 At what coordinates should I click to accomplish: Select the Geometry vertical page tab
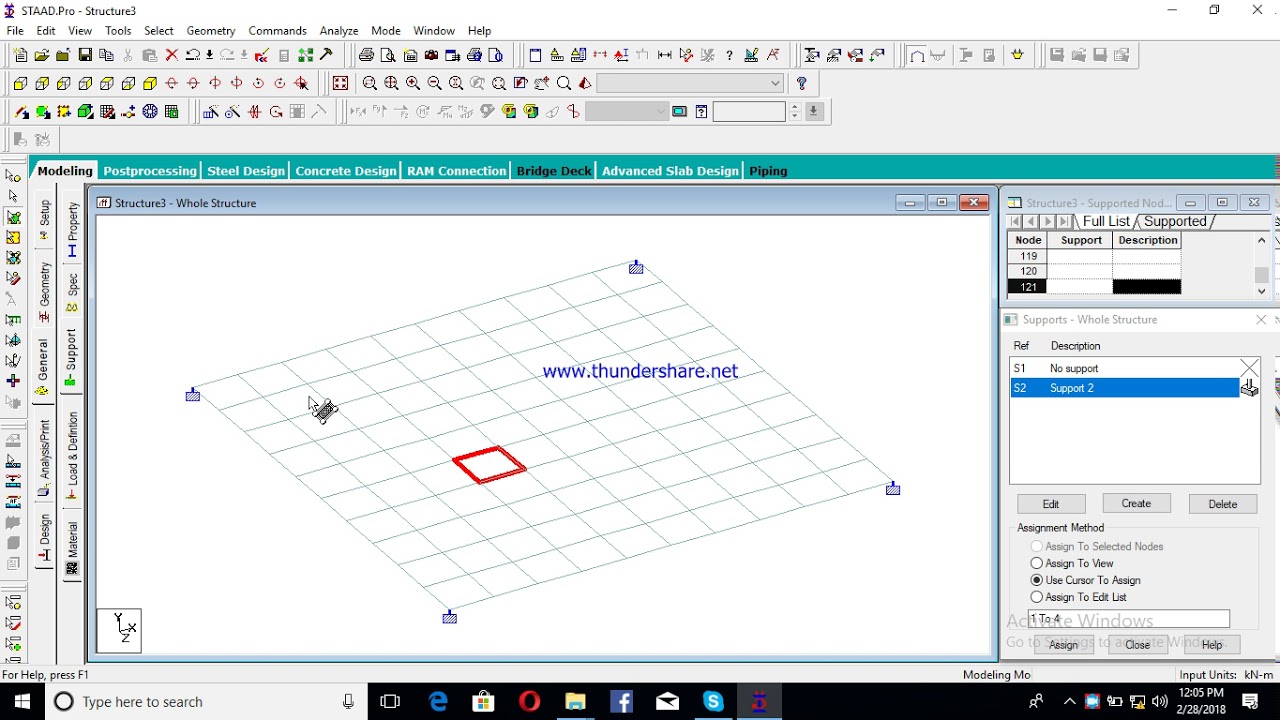click(x=44, y=291)
